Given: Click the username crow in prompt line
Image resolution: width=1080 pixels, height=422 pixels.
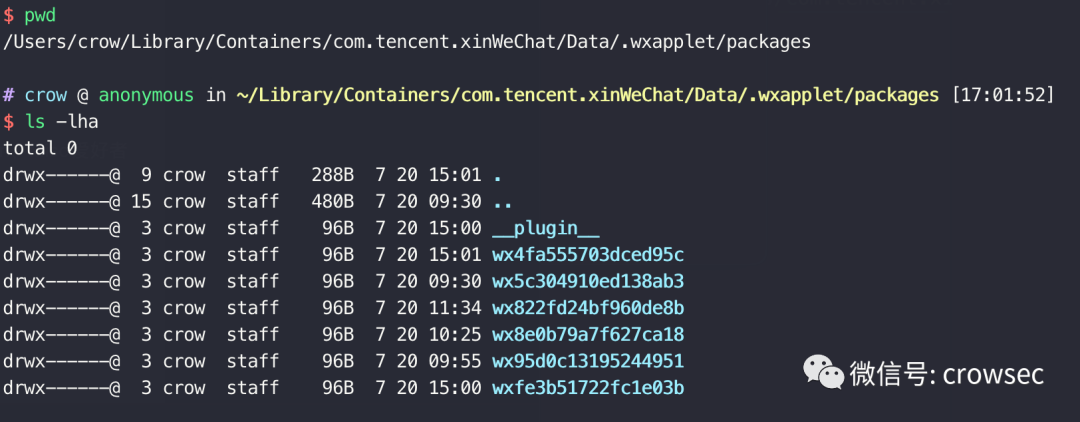Looking at the screenshot, I should tap(45, 96).
